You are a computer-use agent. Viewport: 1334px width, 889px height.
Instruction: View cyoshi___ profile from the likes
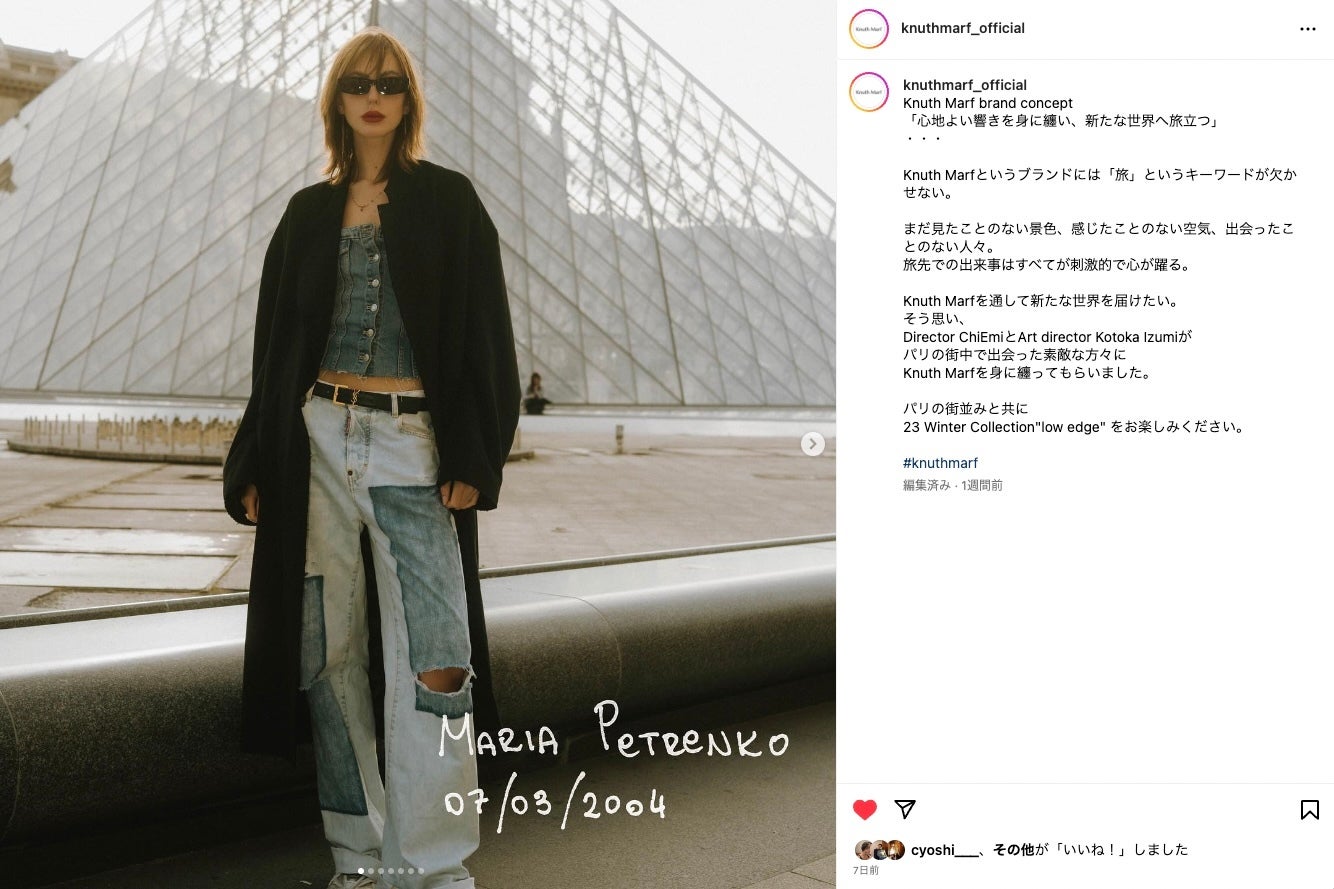tap(945, 849)
